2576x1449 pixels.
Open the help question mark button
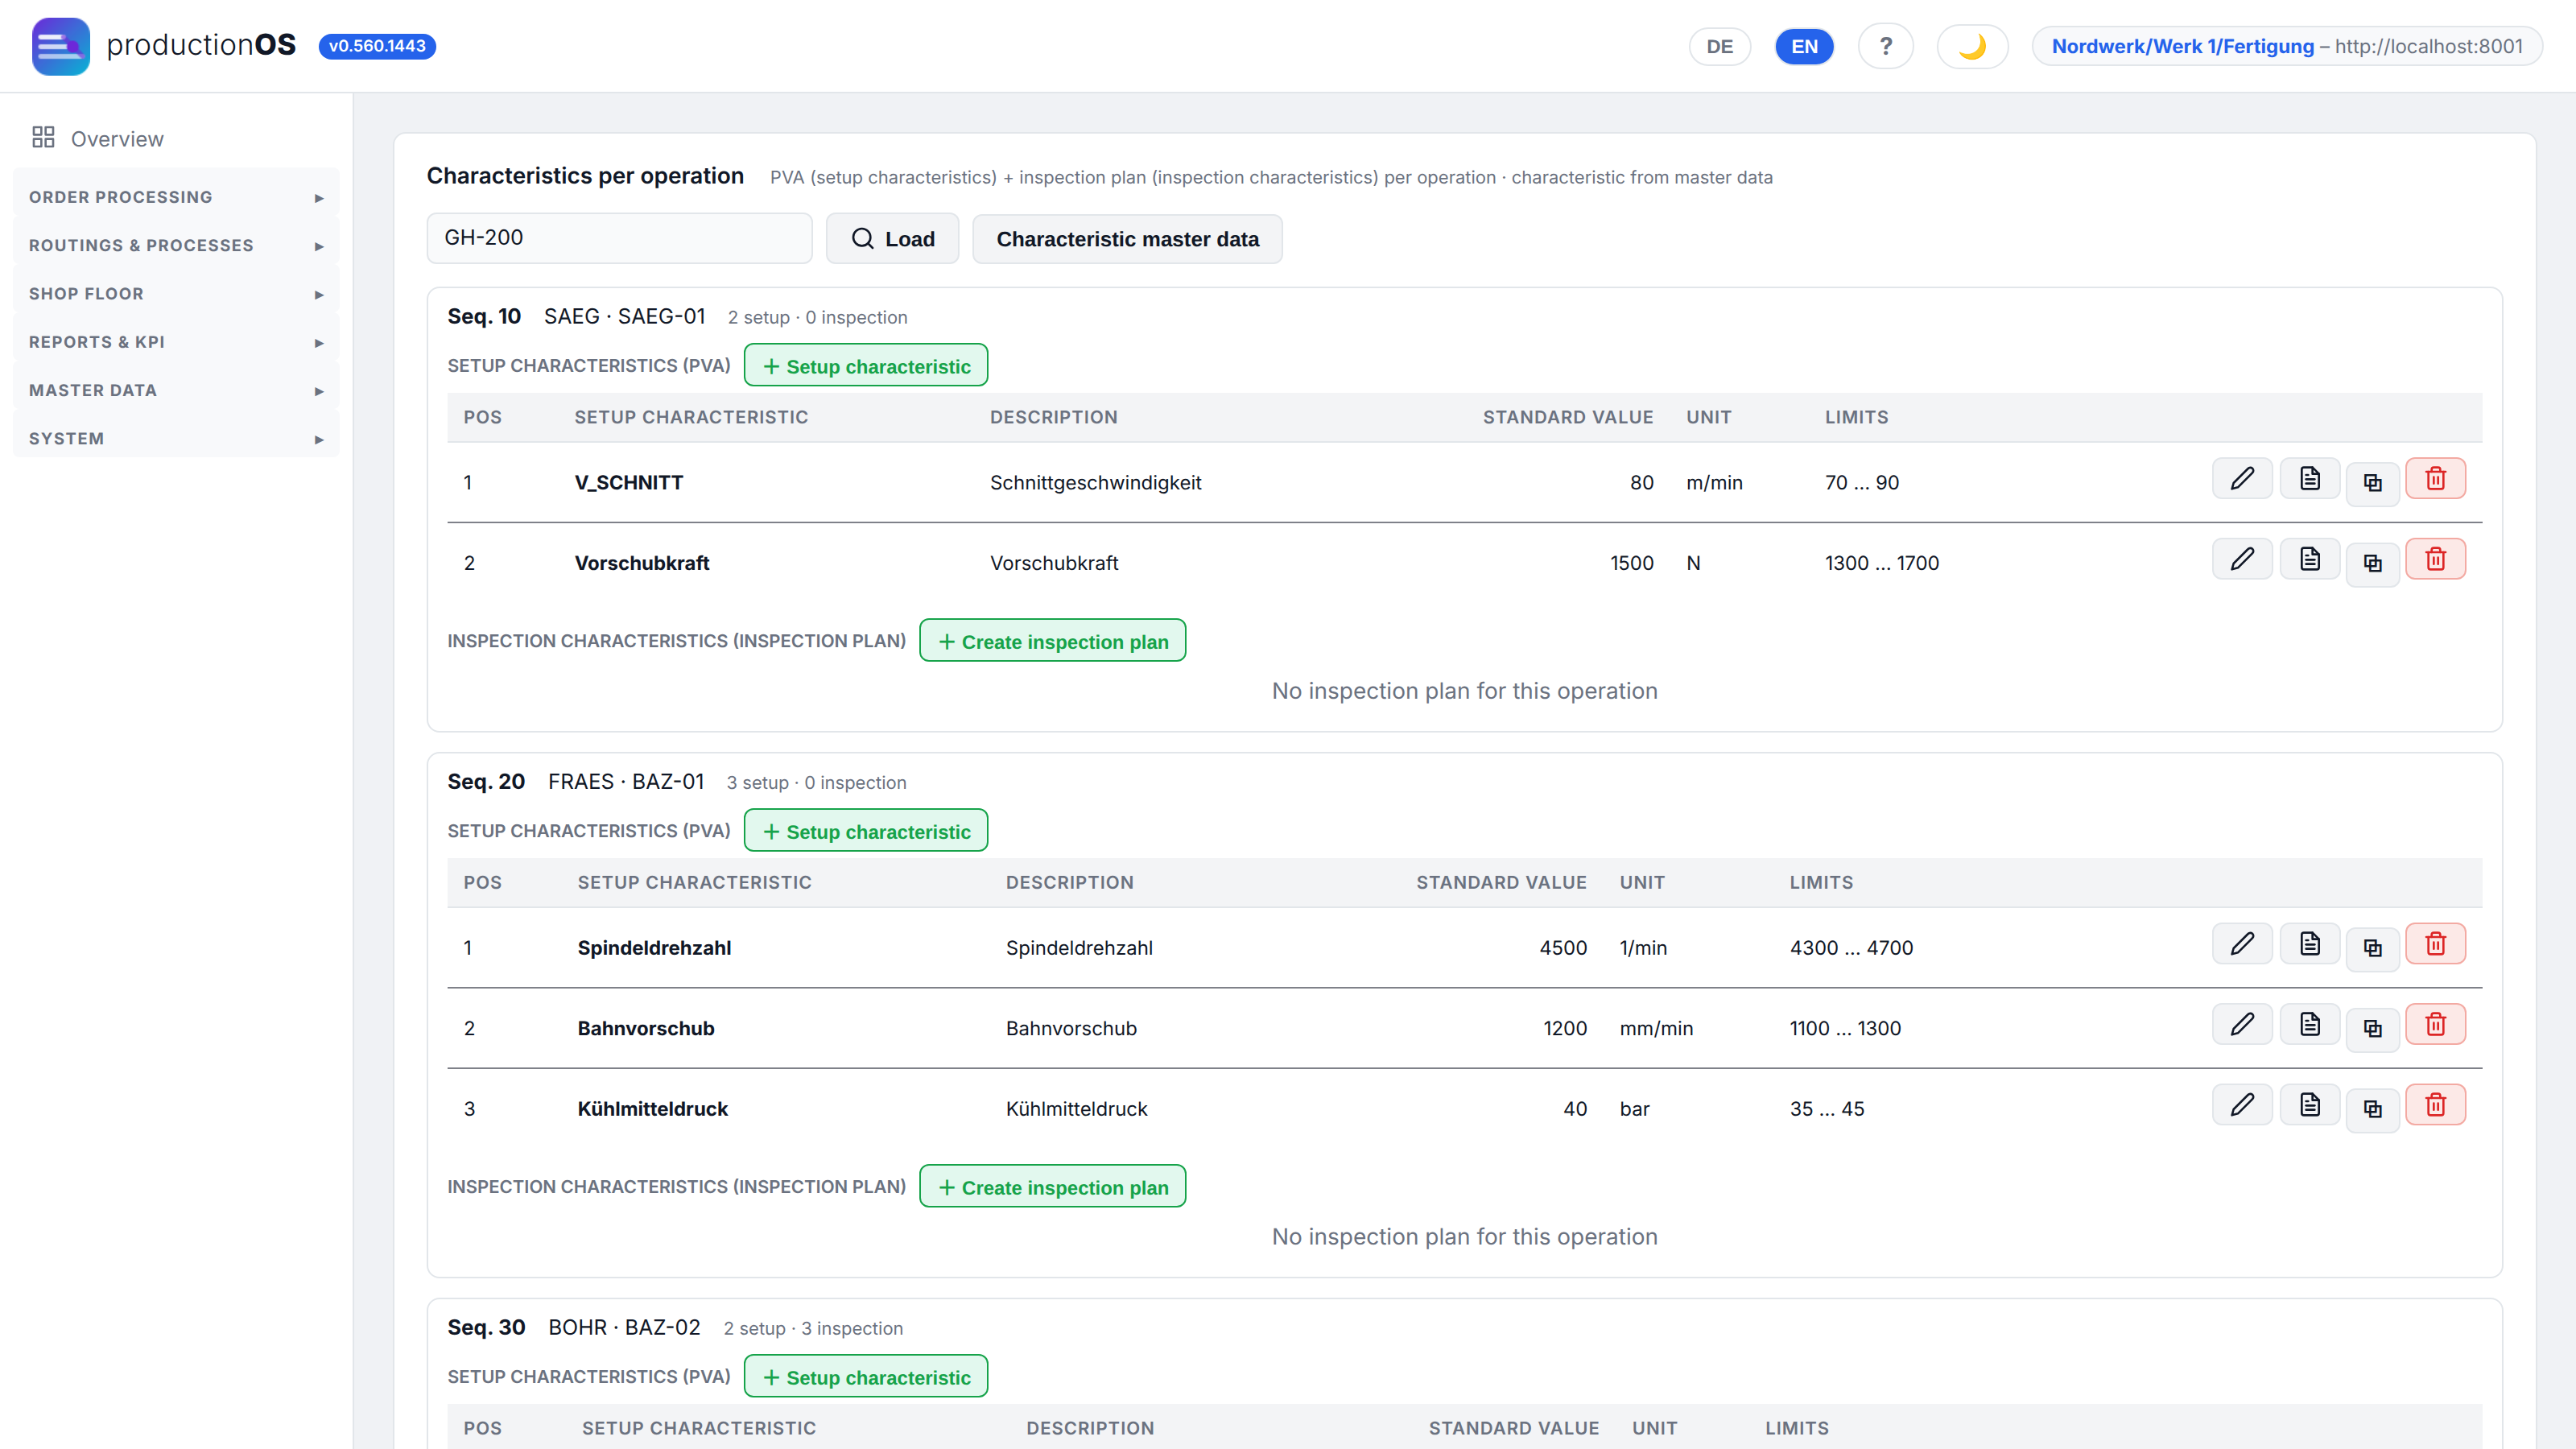pos(1885,46)
